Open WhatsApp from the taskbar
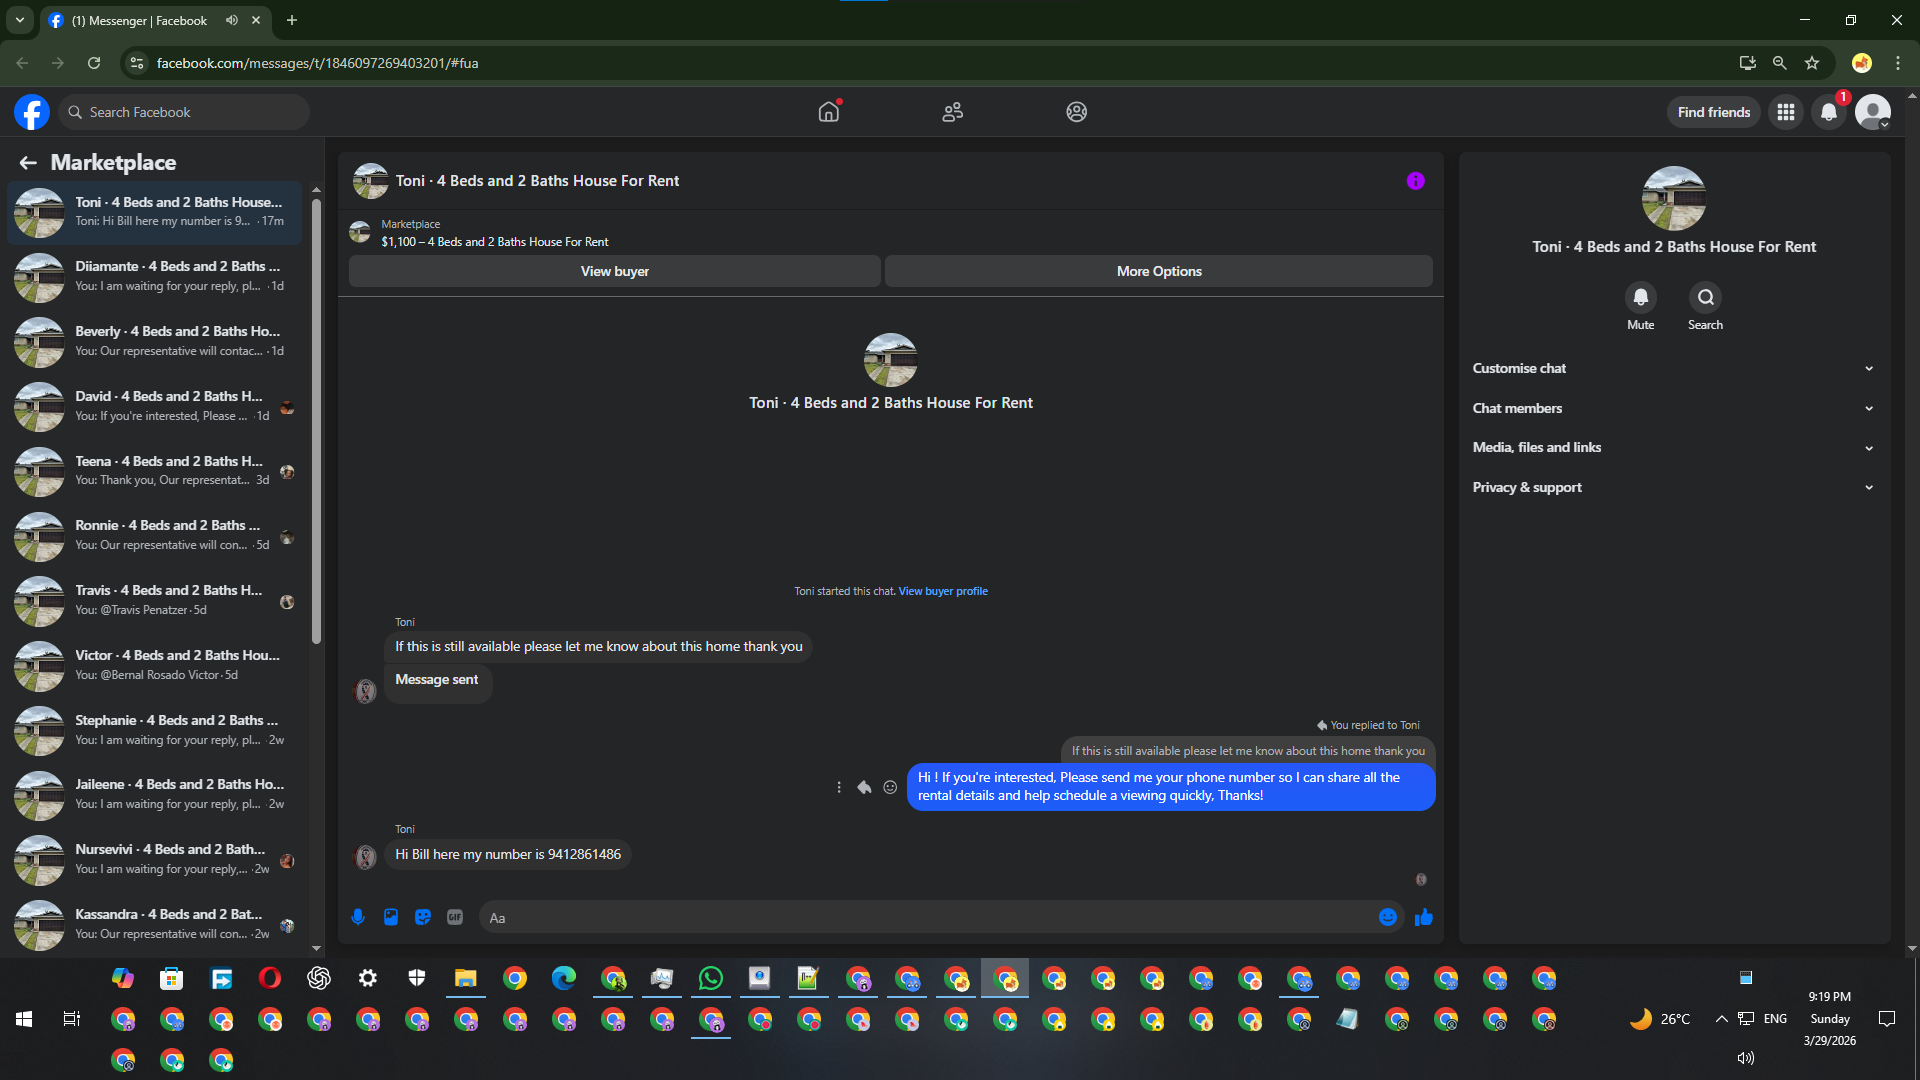Screen dimensions: 1920x1080 [x=711, y=978]
